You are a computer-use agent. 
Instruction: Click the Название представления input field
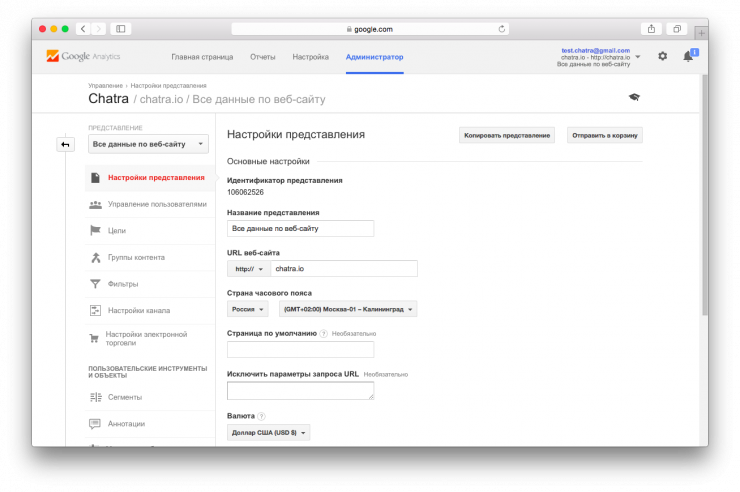click(300, 229)
